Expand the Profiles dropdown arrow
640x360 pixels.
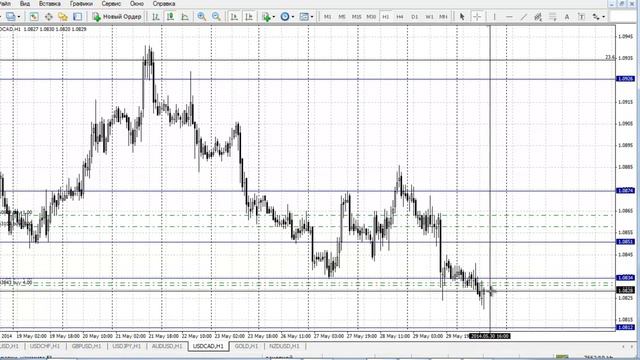(x=19, y=17)
